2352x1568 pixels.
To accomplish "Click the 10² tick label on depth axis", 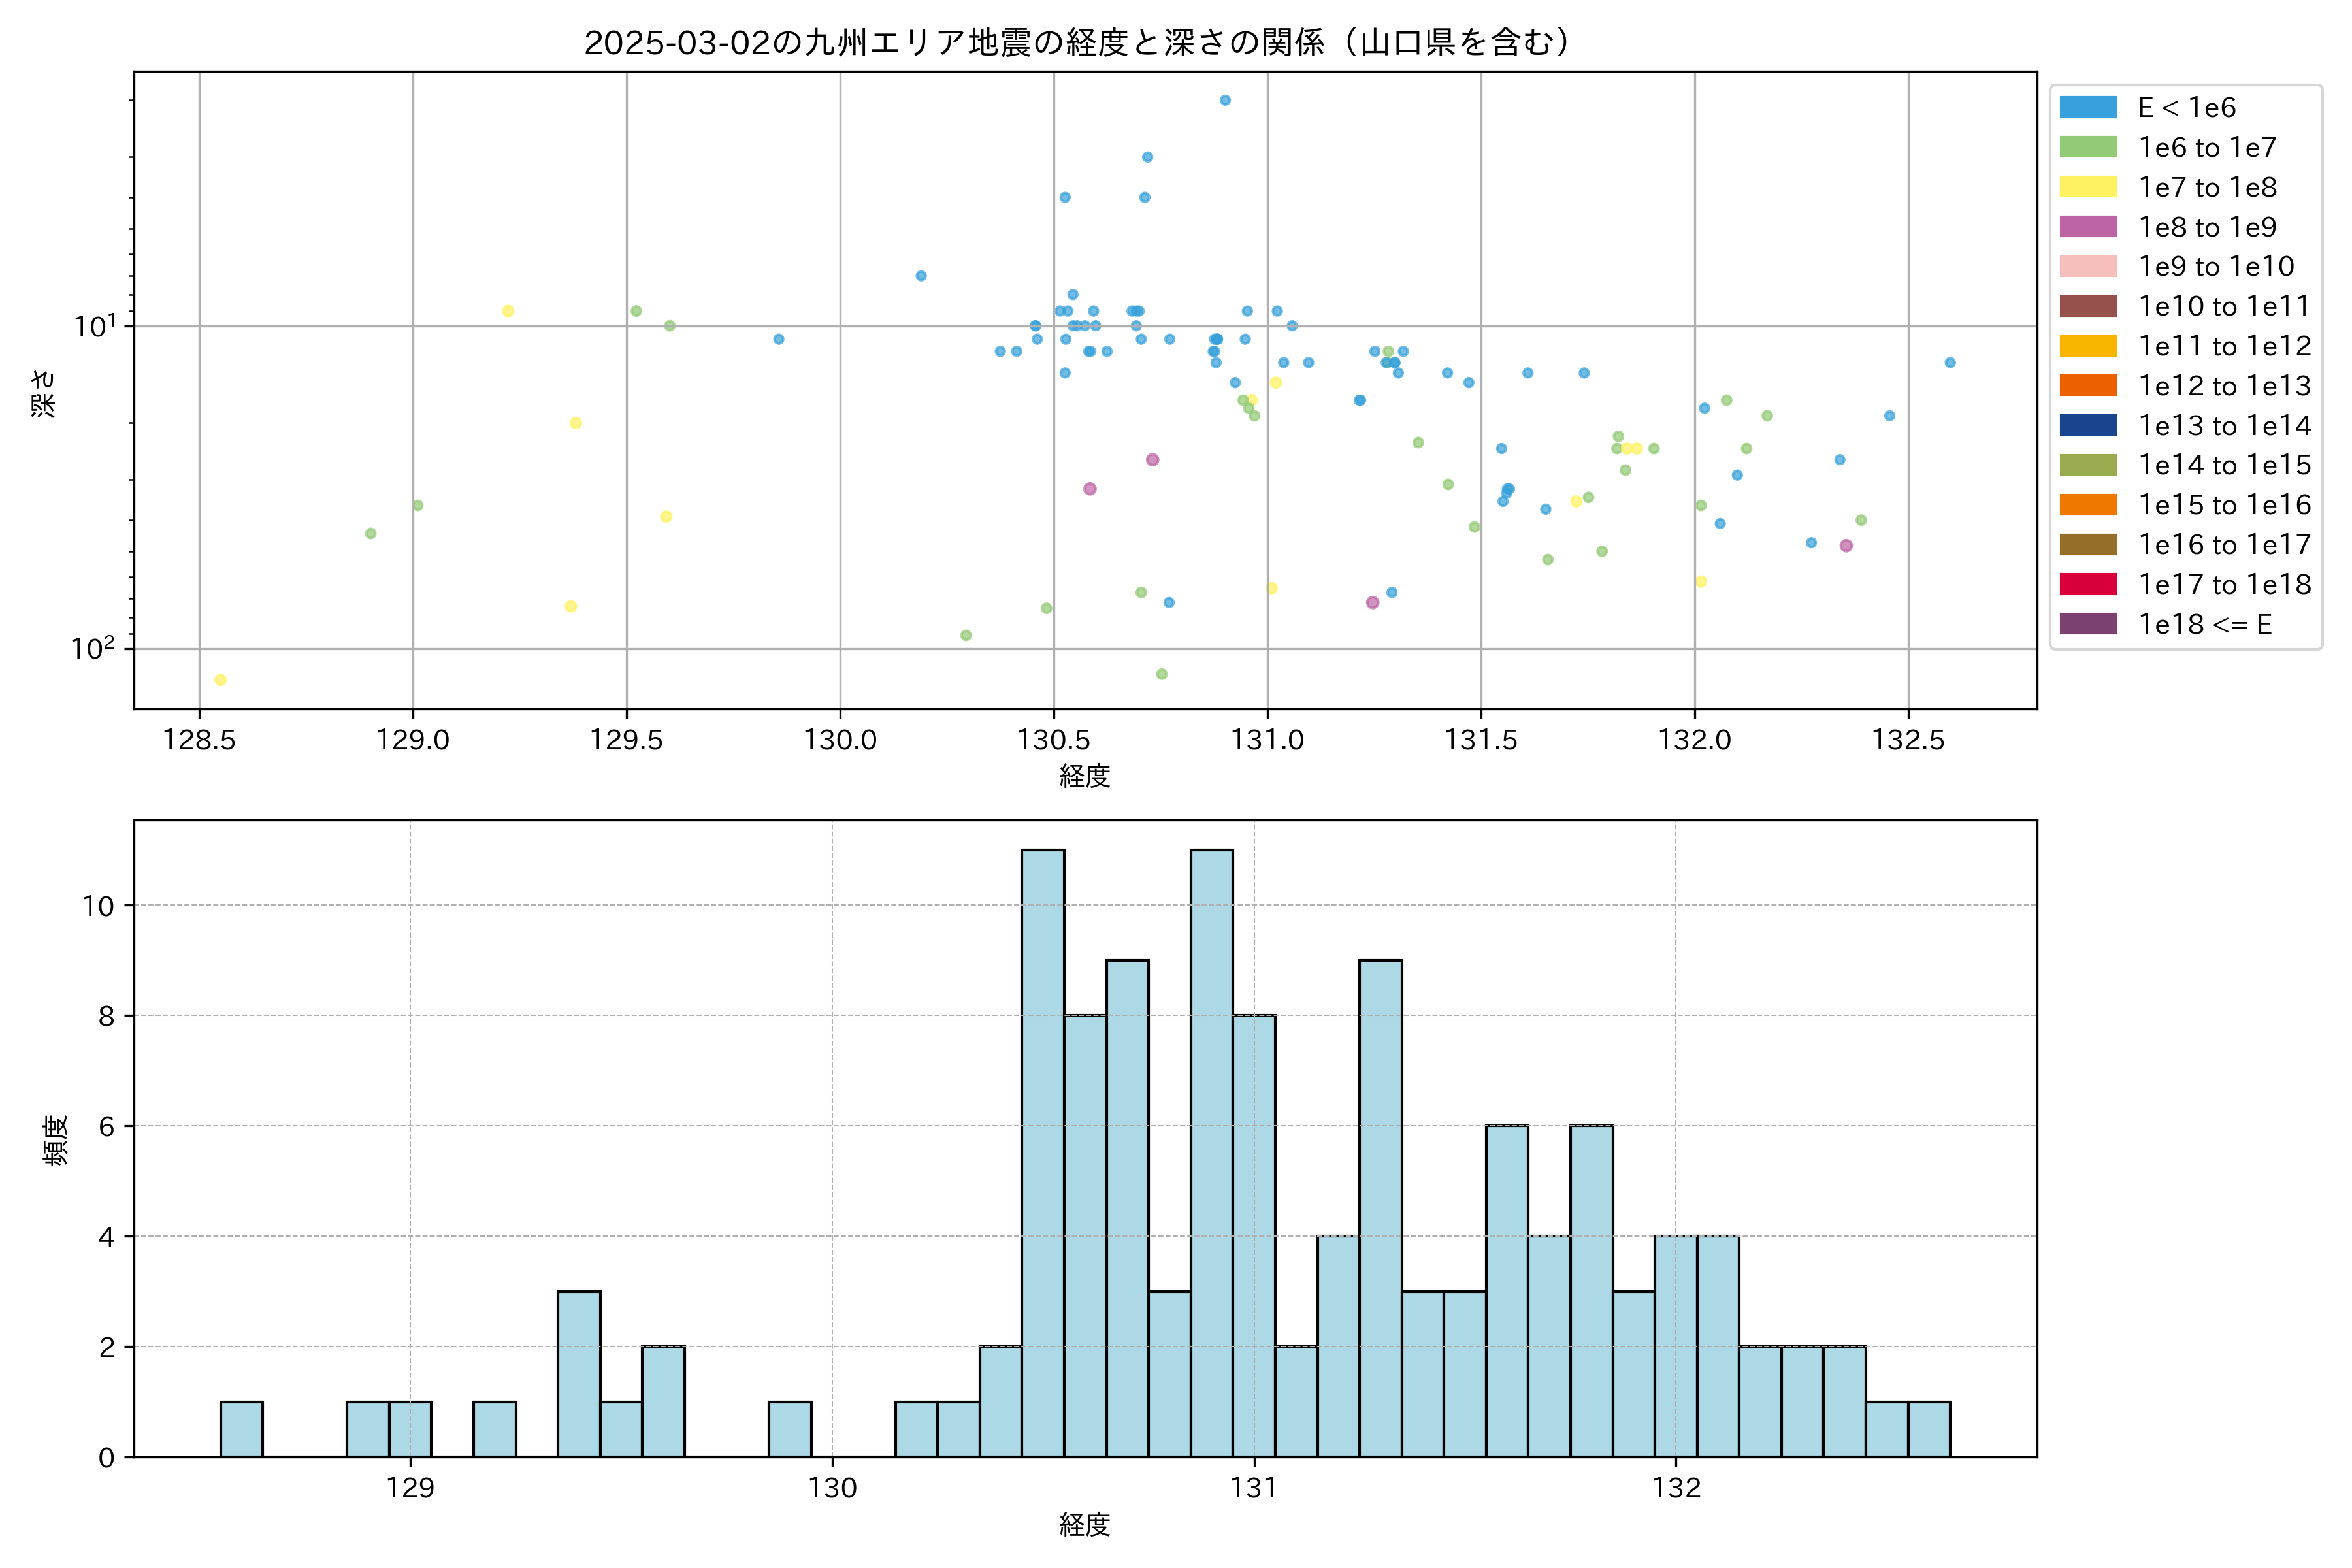I will [92, 649].
